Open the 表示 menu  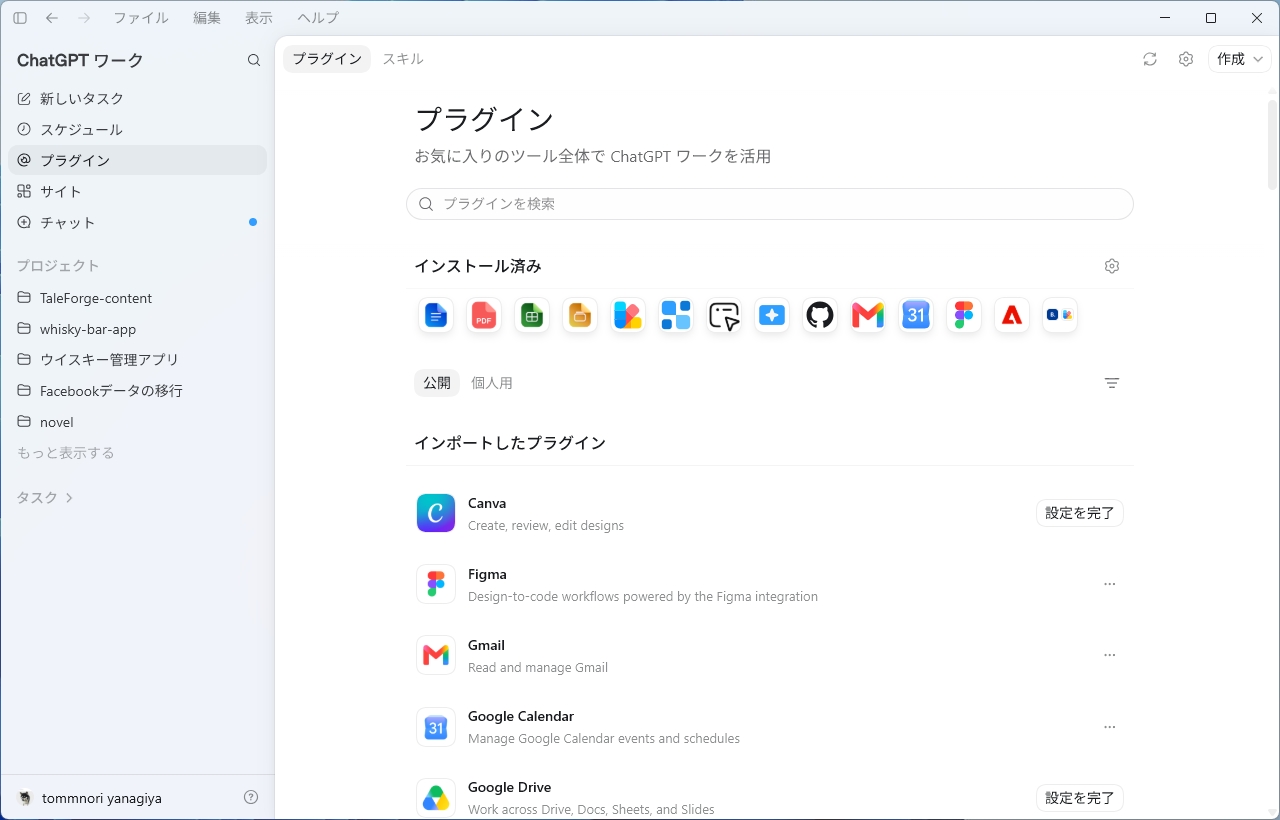point(259,18)
